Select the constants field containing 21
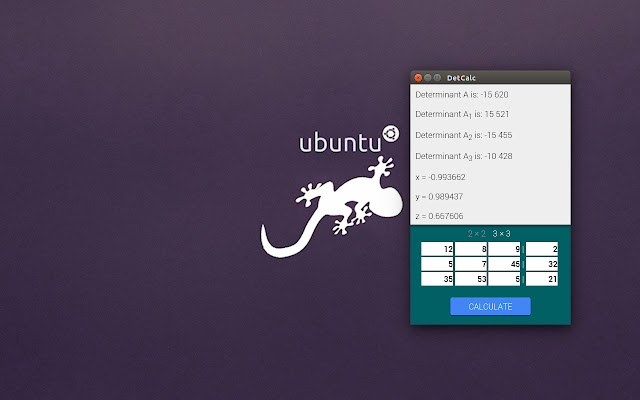Viewport: 640px width, 400px height. pos(542,279)
